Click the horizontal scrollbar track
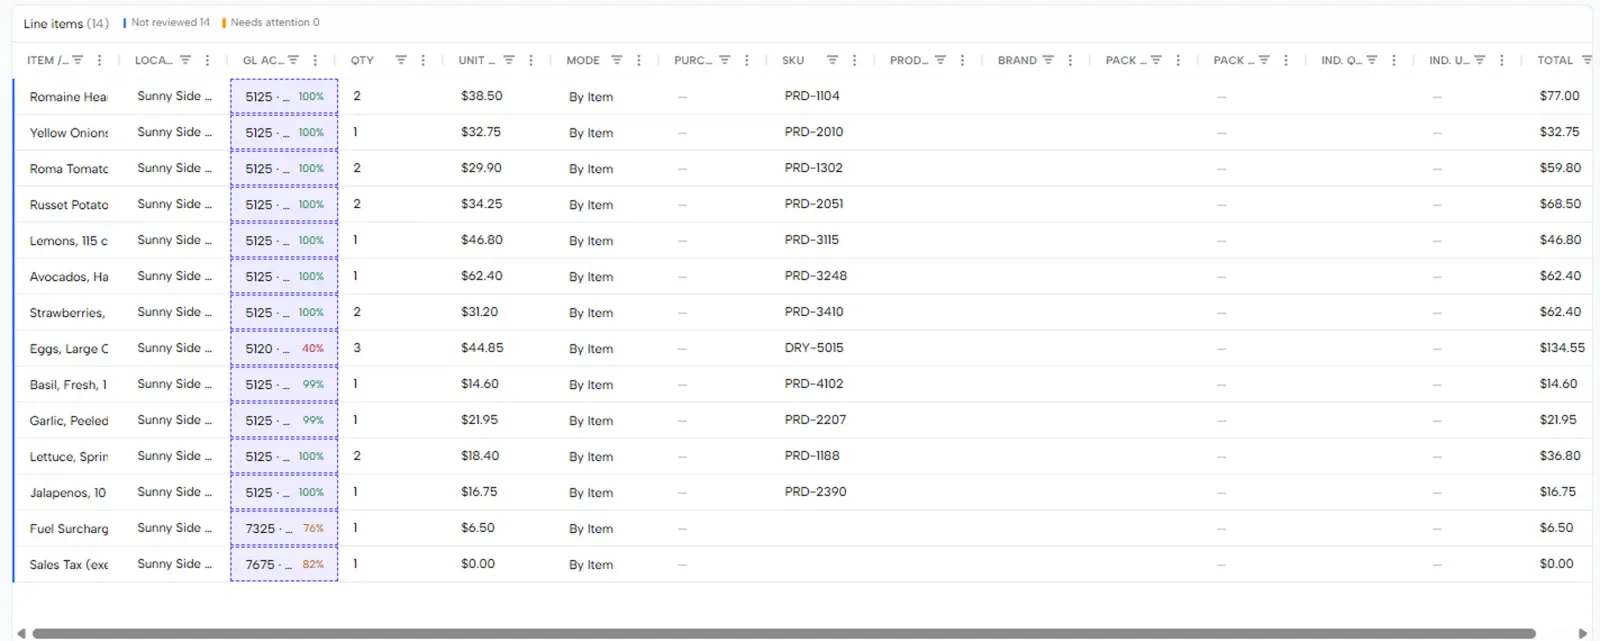The width and height of the screenshot is (1600, 641). click(x=784, y=633)
